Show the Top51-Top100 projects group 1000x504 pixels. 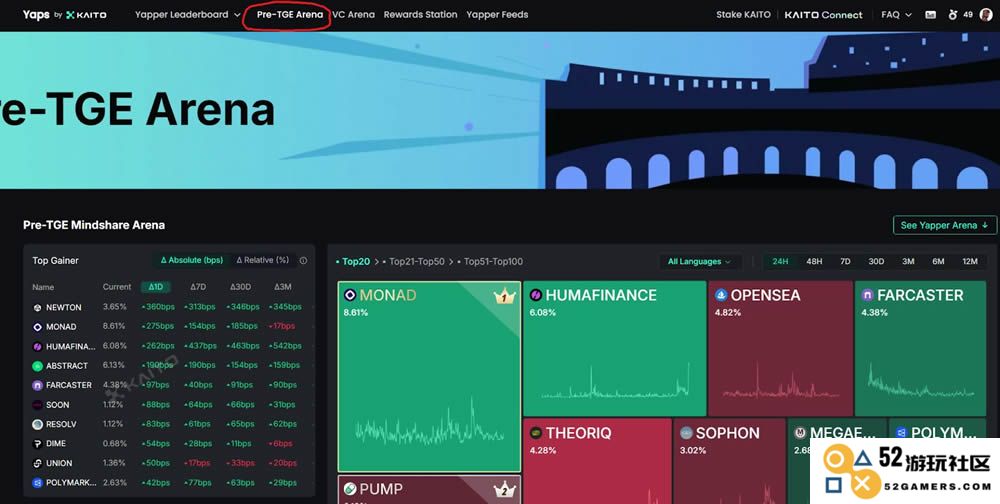click(490, 262)
